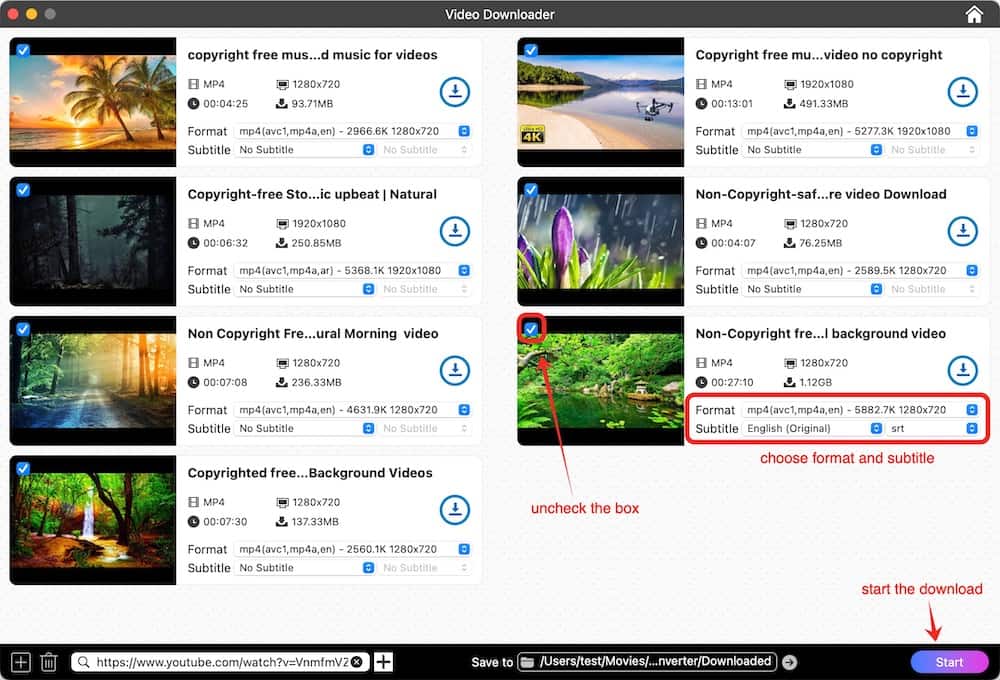The width and height of the screenshot is (1000, 680).
Task: Click the clear button inside the URL field
Action: click(358, 661)
